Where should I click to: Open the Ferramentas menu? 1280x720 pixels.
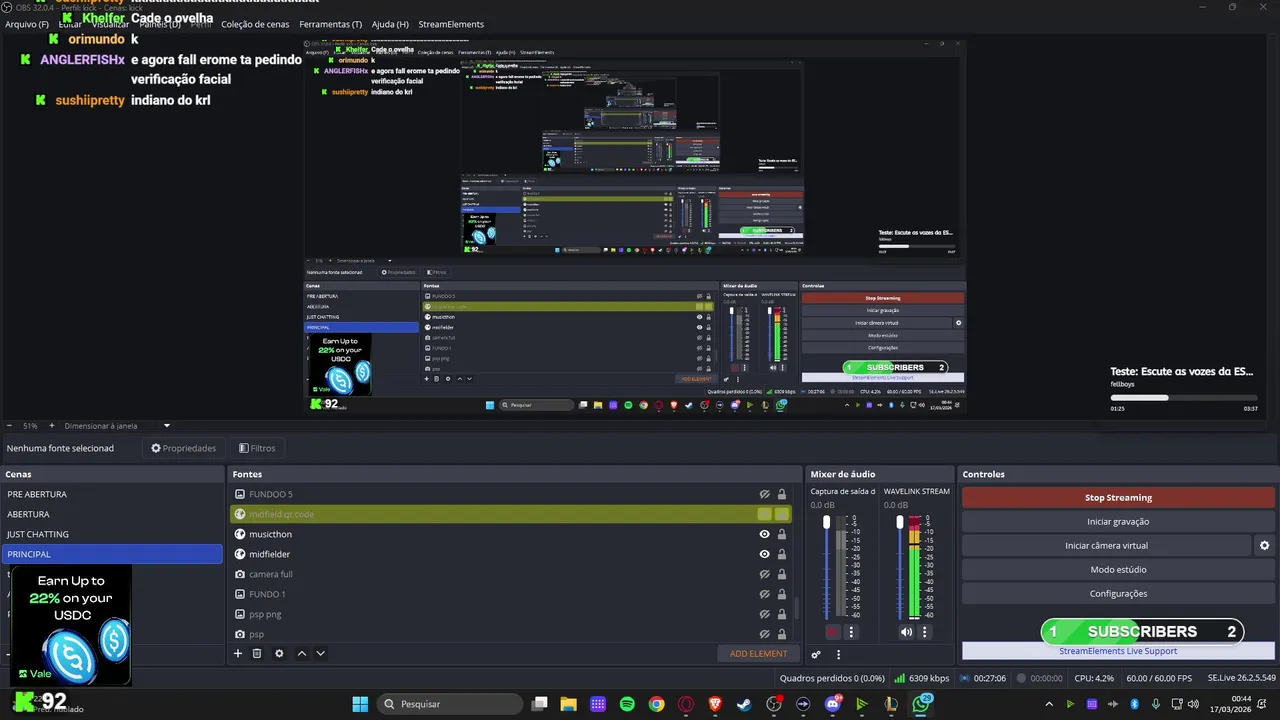pyautogui.click(x=331, y=24)
